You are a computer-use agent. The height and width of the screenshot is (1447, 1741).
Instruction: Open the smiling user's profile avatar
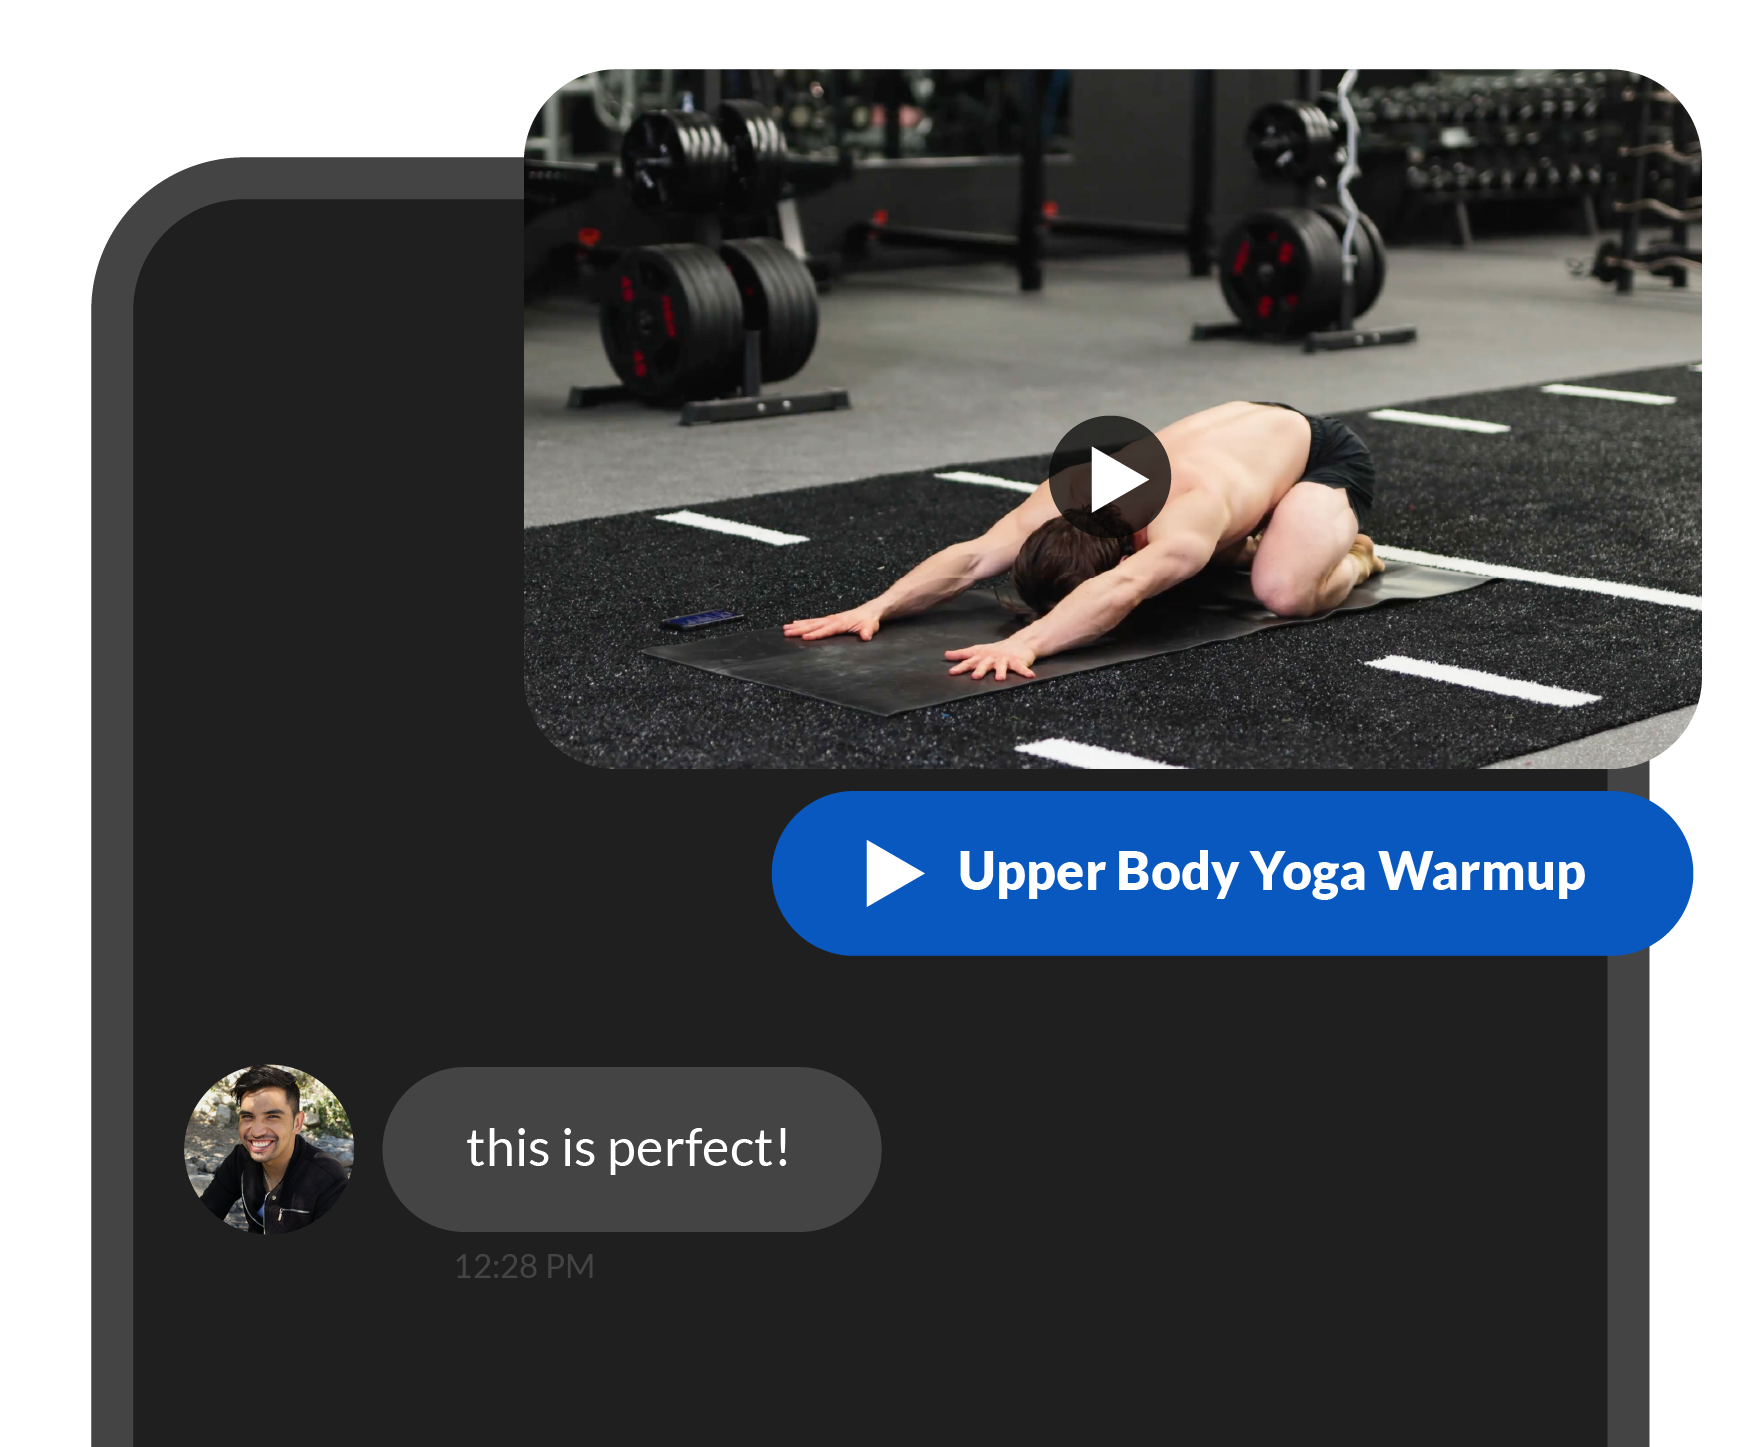point(269,1148)
